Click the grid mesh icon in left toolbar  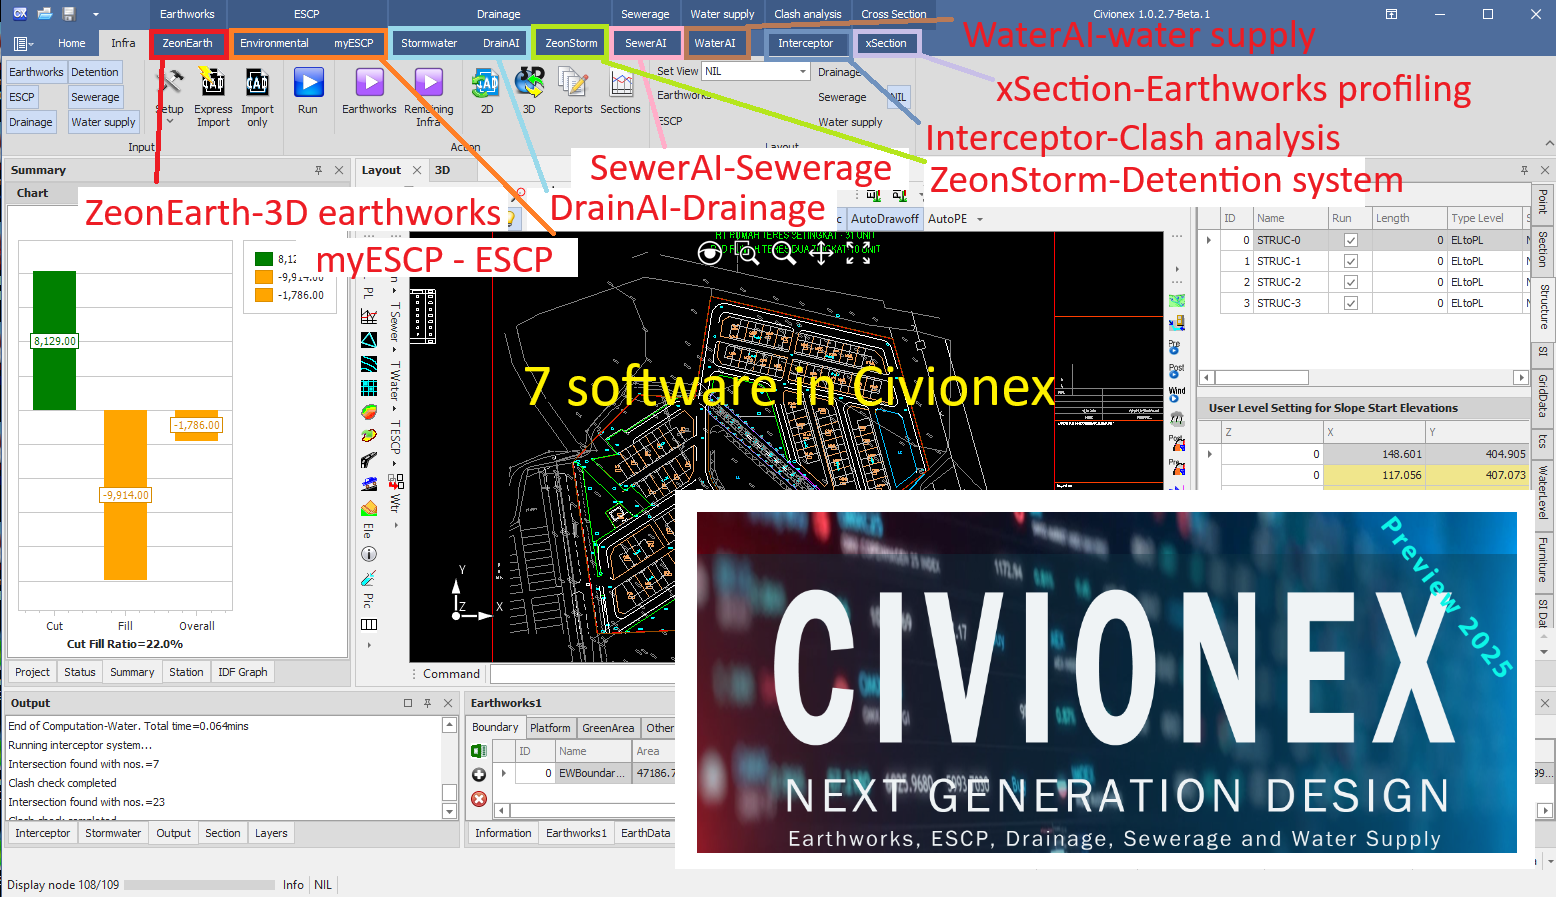click(369, 388)
